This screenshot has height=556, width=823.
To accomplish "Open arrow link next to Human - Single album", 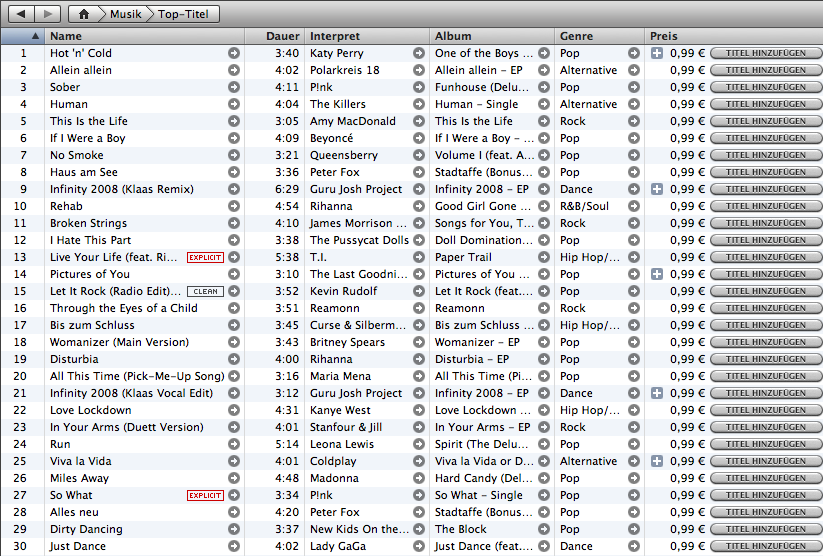I will (x=544, y=104).
